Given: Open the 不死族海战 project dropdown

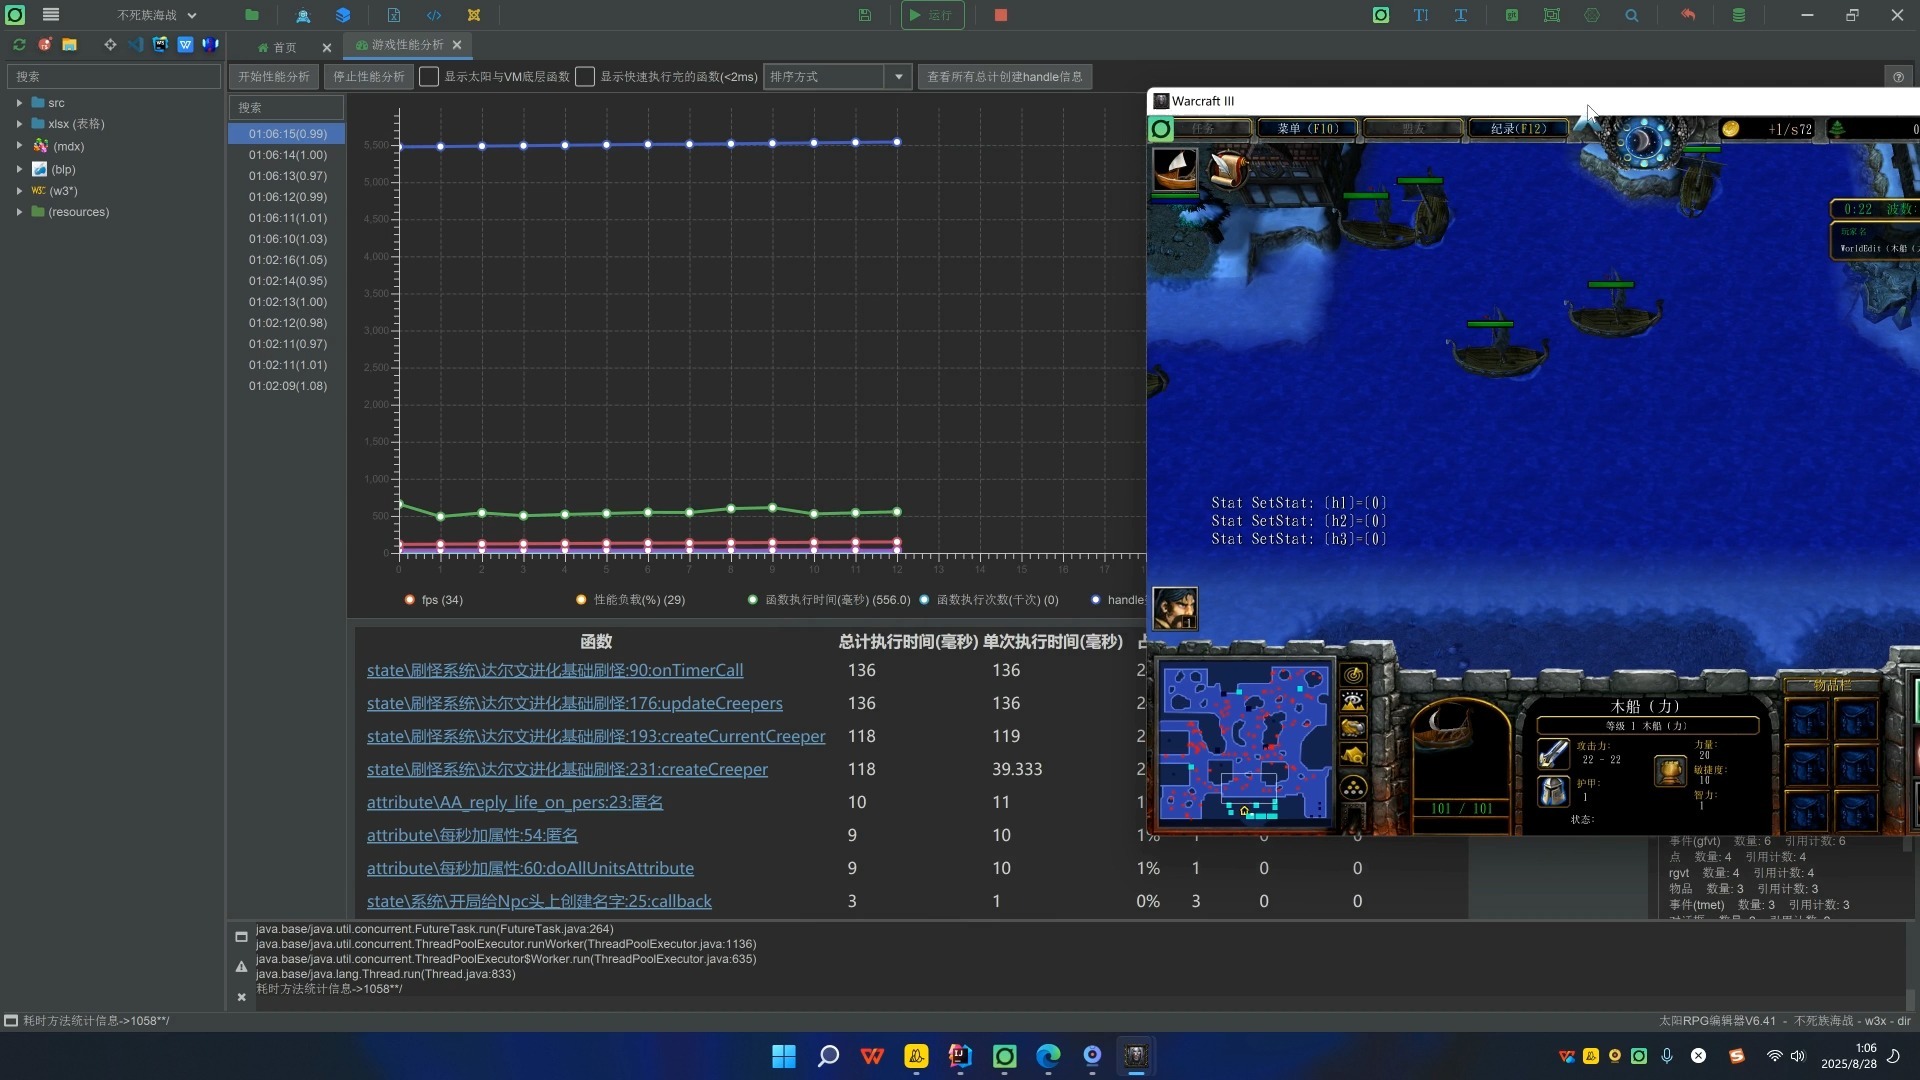Looking at the screenshot, I should click(x=157, y=15).
